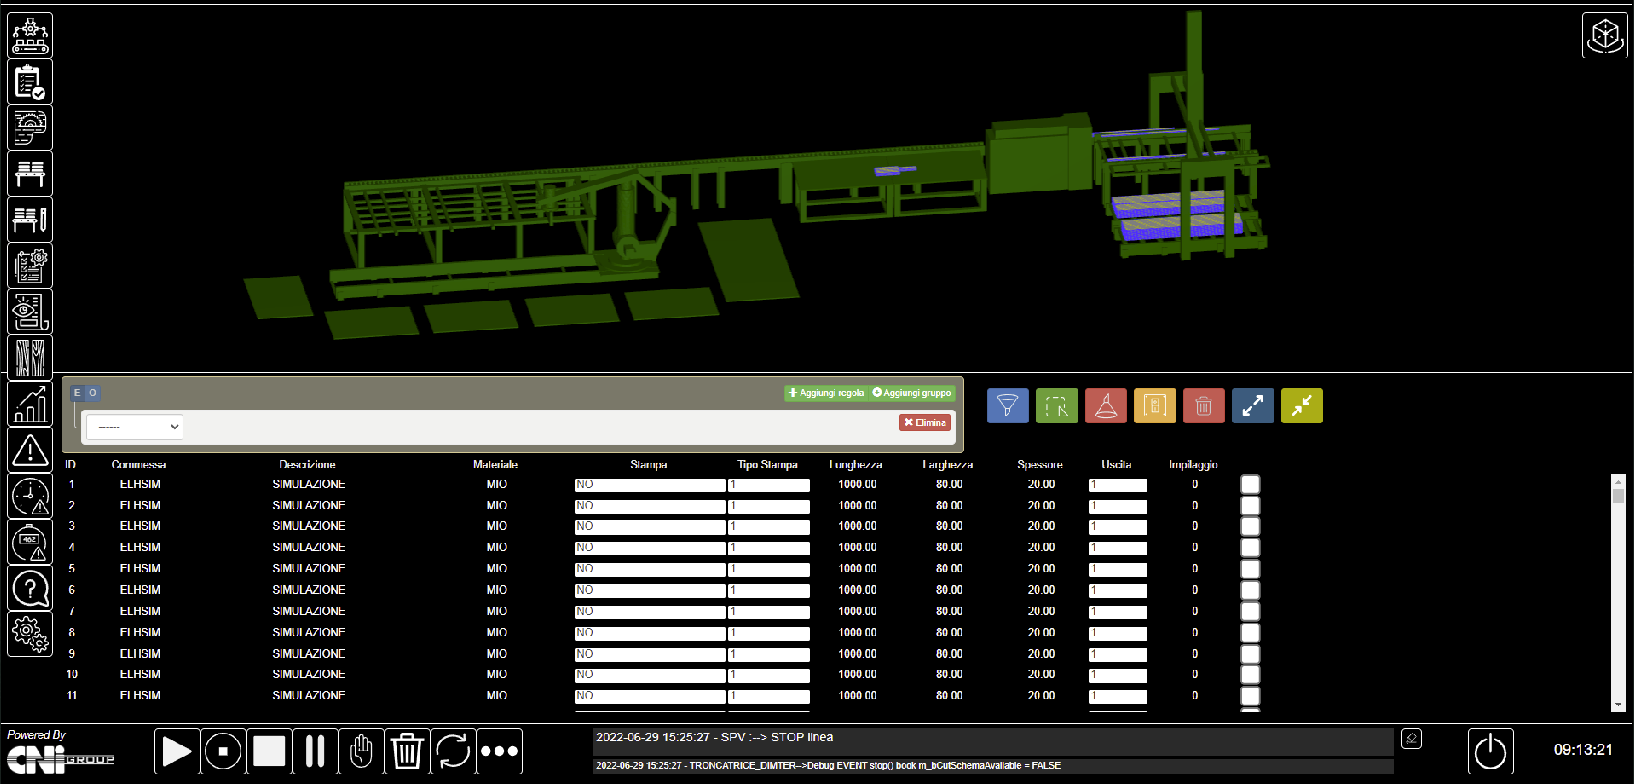Check the checkbox for row ID 1
The width and height of the screenshot is (1634, 784).
click(1250, 484)
